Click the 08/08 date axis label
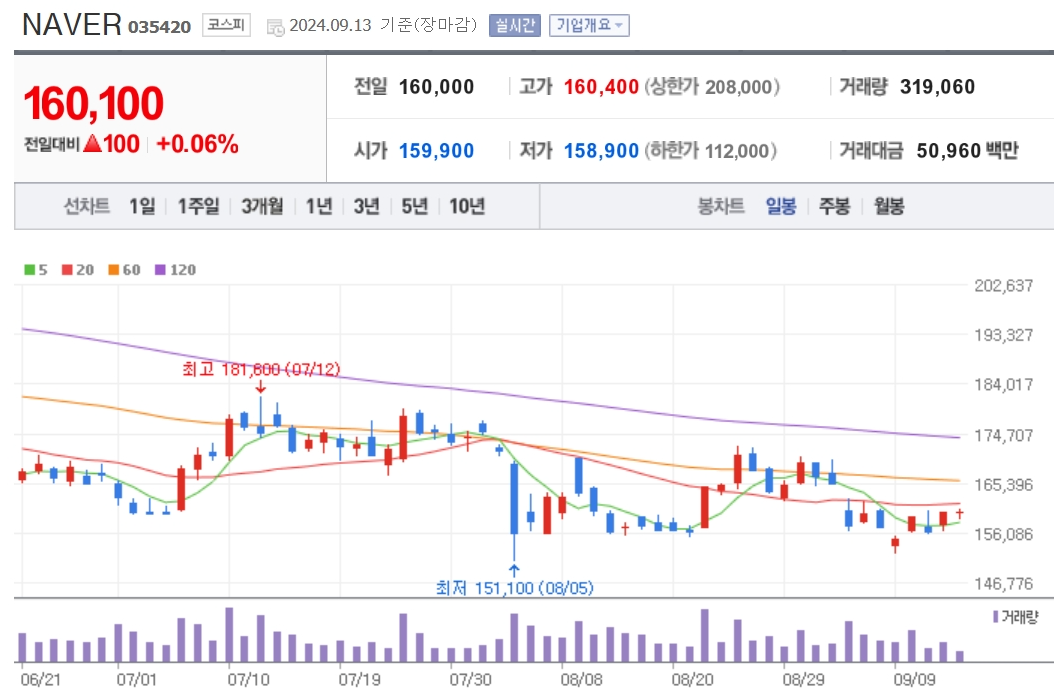The image size is (1054, 696). (x=582, y=679)
